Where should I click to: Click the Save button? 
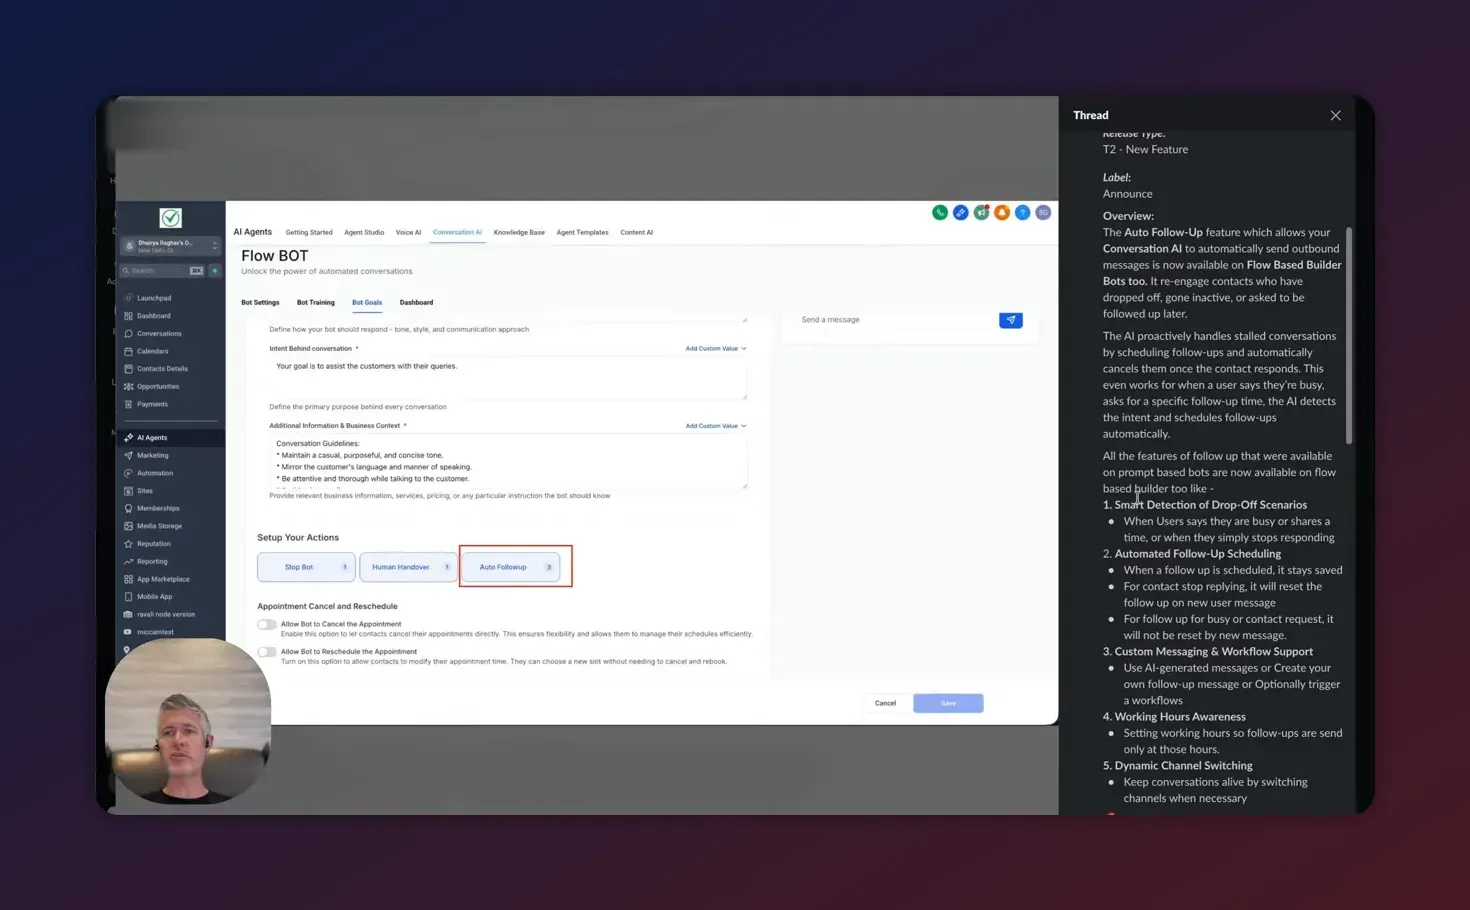pos(947,703)
